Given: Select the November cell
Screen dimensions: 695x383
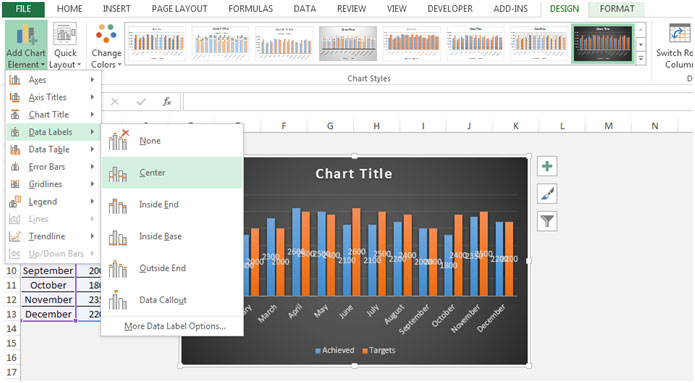Looking at the screenshot, I should [x=48, y=300].
